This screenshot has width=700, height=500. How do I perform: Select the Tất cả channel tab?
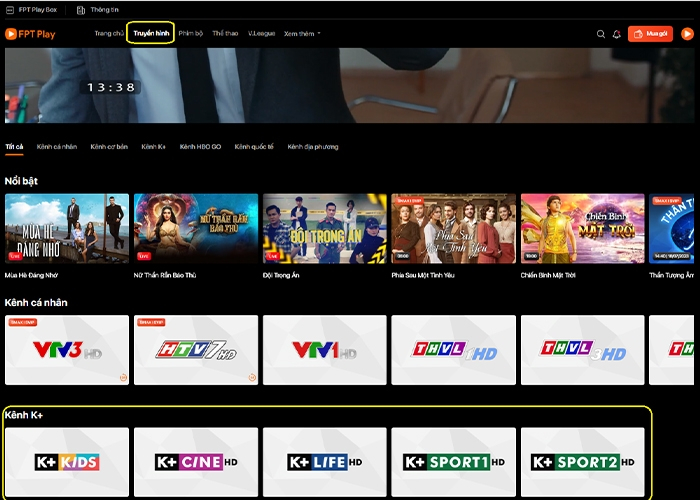(x=14, y=147)
